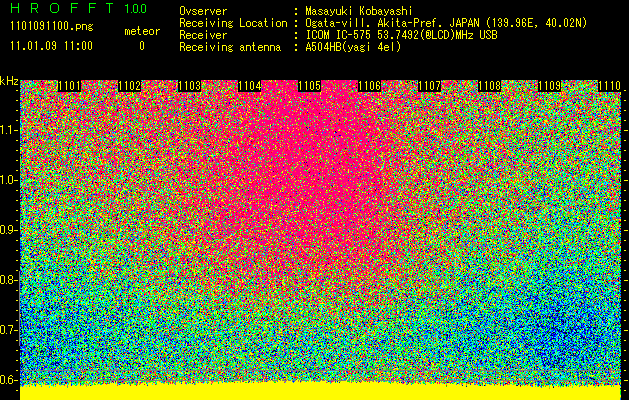Click the 'Ovserver' field label
Viewport: 629px width, 400px height.
[x=203, y=11]
